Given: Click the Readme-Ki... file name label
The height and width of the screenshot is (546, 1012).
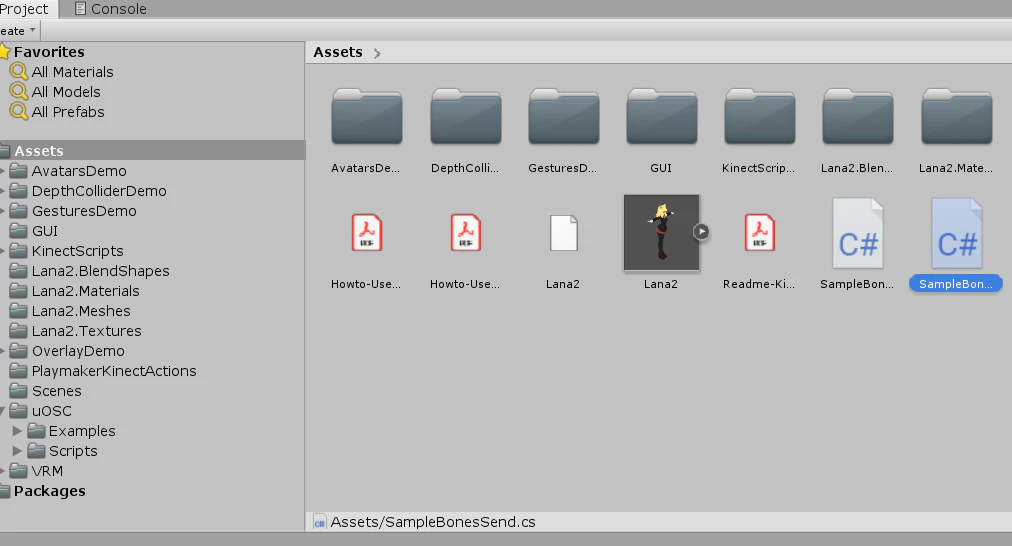Looking at the screenshot, I should 759,284.
